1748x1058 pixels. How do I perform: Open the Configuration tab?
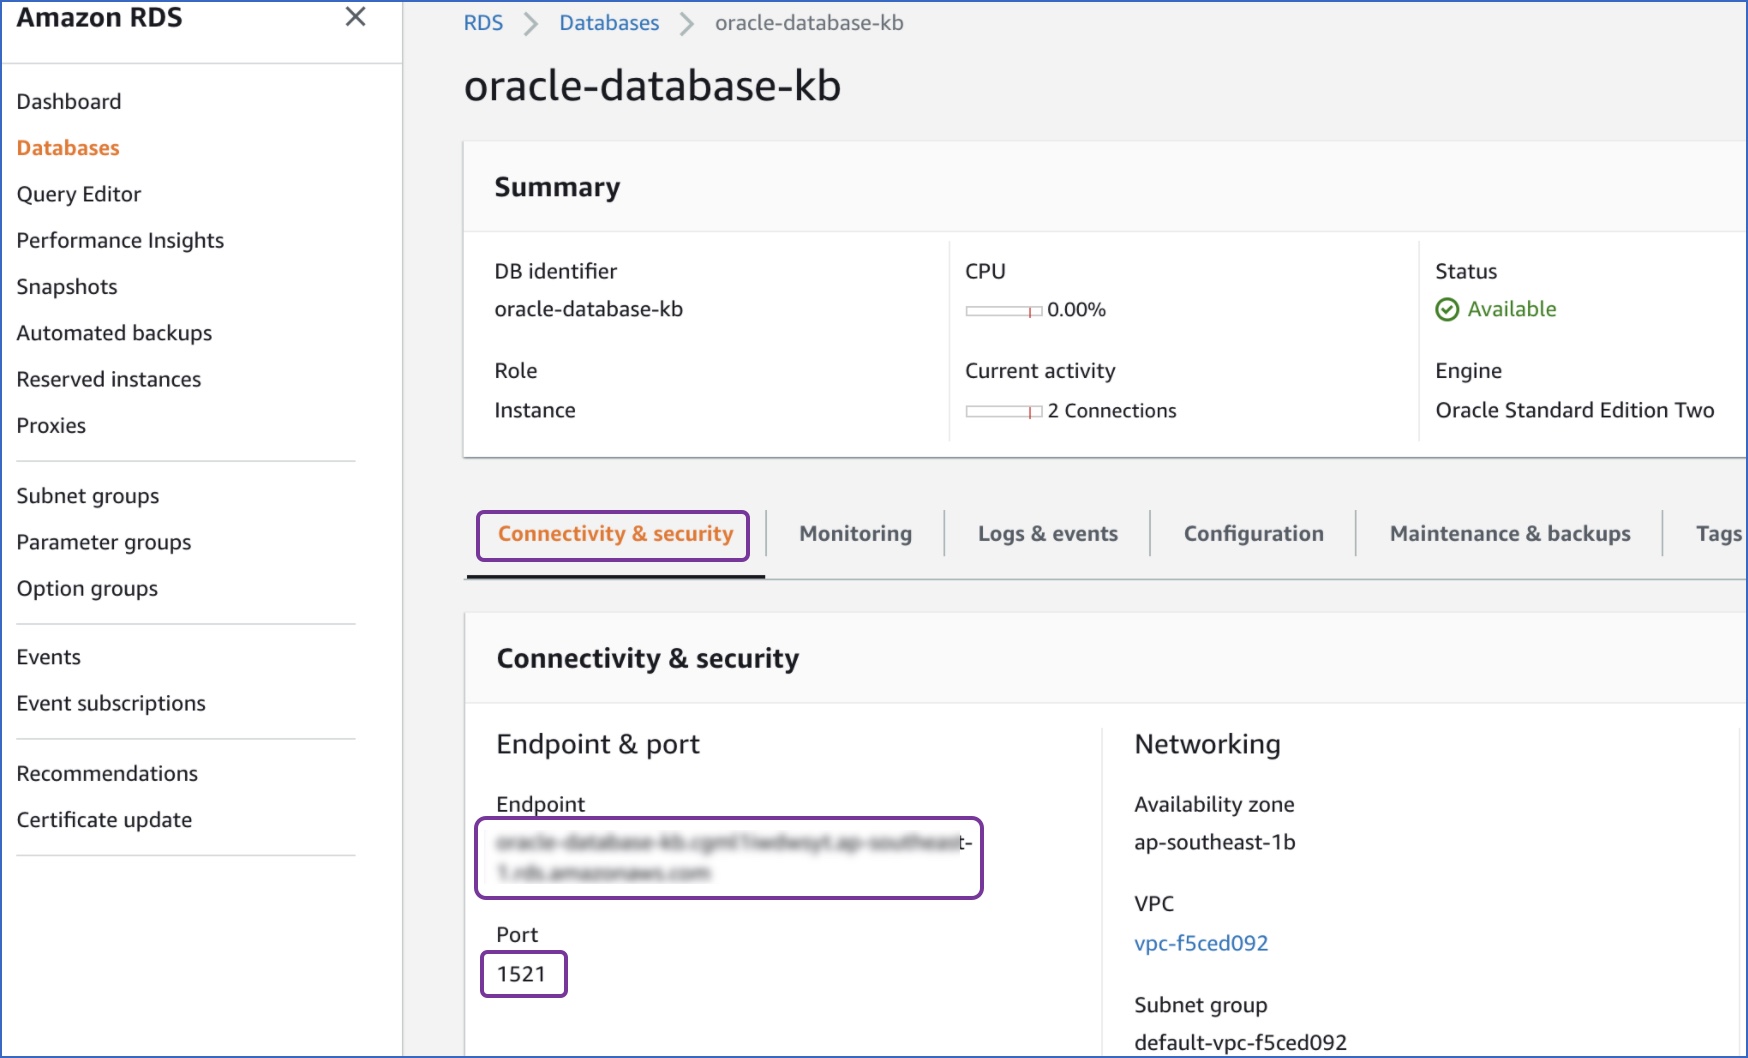pyautogui.click(x=1254, y=534)
